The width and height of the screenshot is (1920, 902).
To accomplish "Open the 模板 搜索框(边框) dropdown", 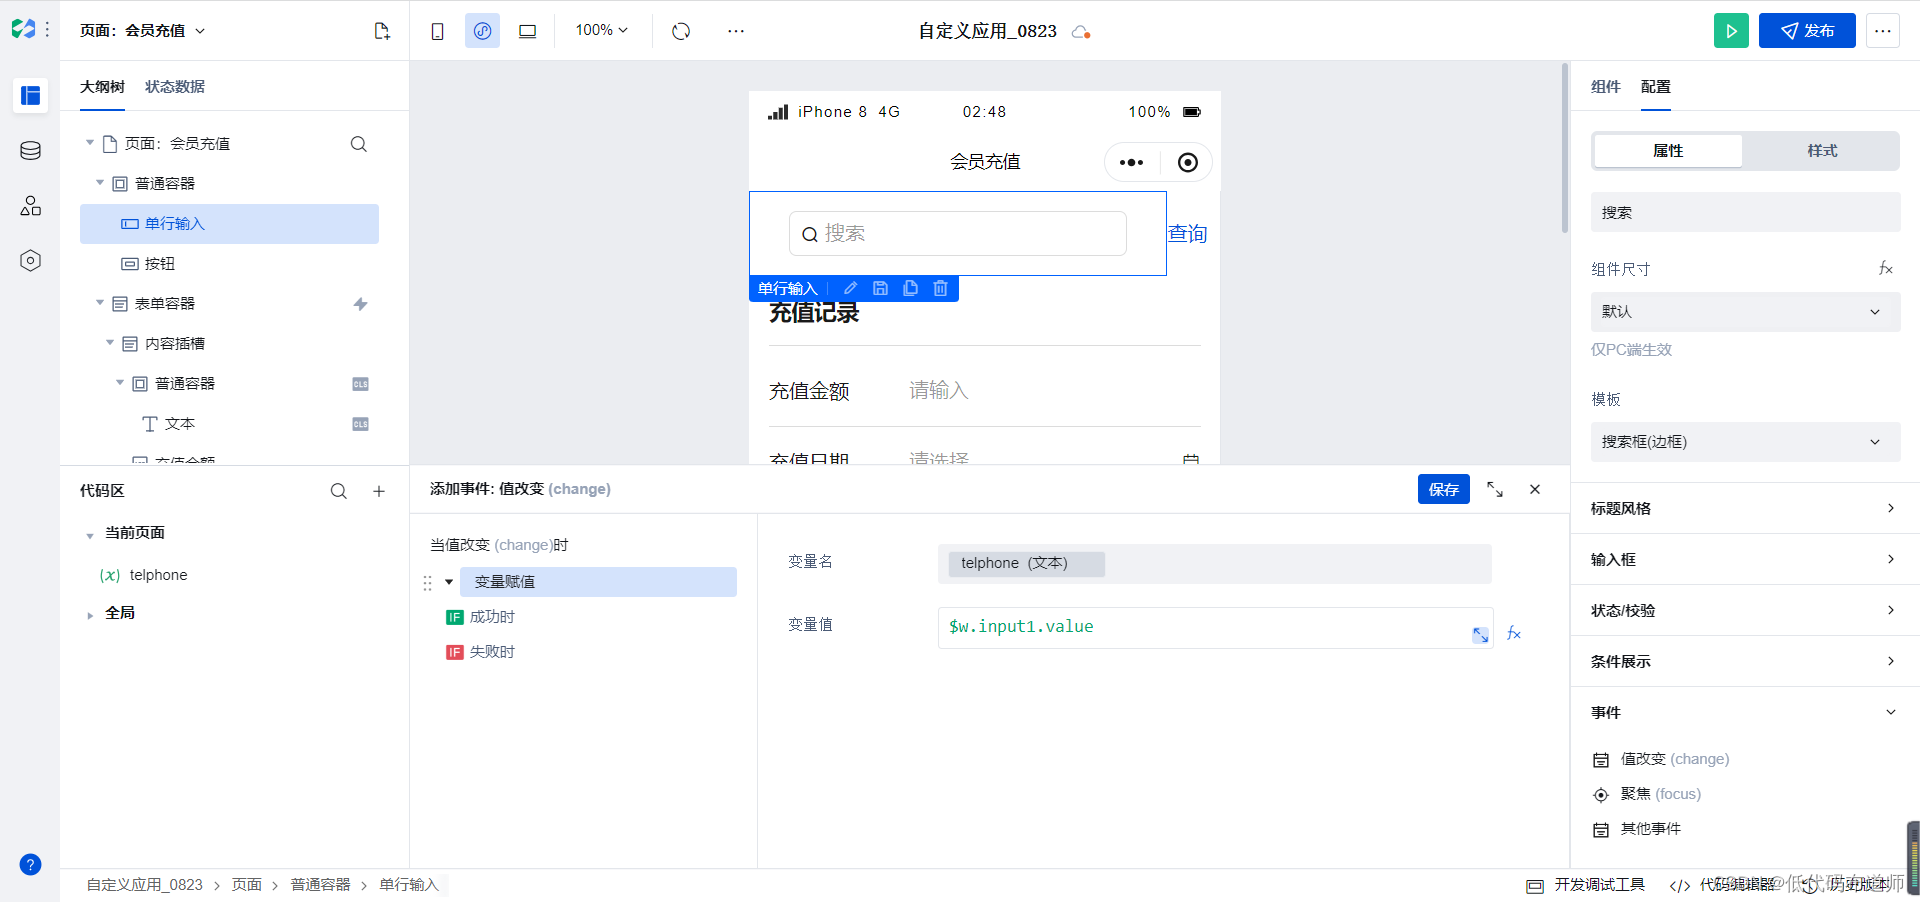I will [x=1745, y=442].
